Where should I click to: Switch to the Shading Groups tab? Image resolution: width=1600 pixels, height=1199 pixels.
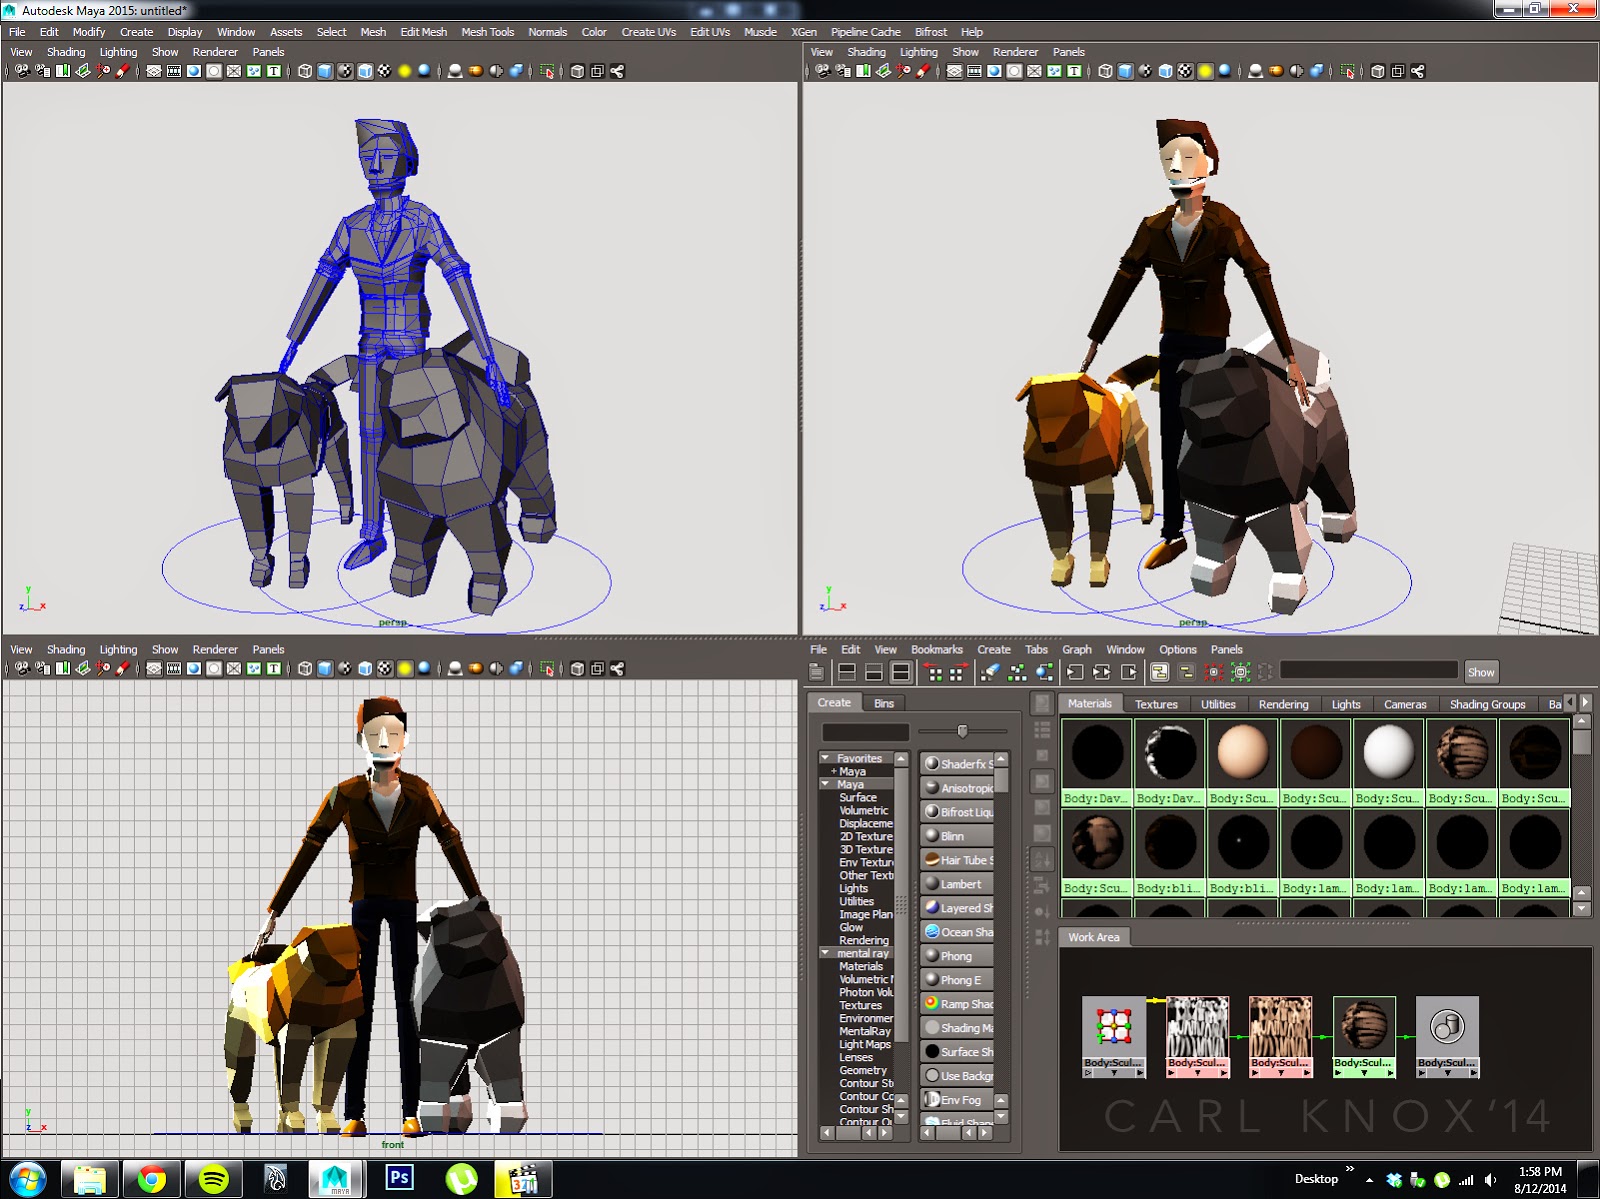tap(1487, 704)
